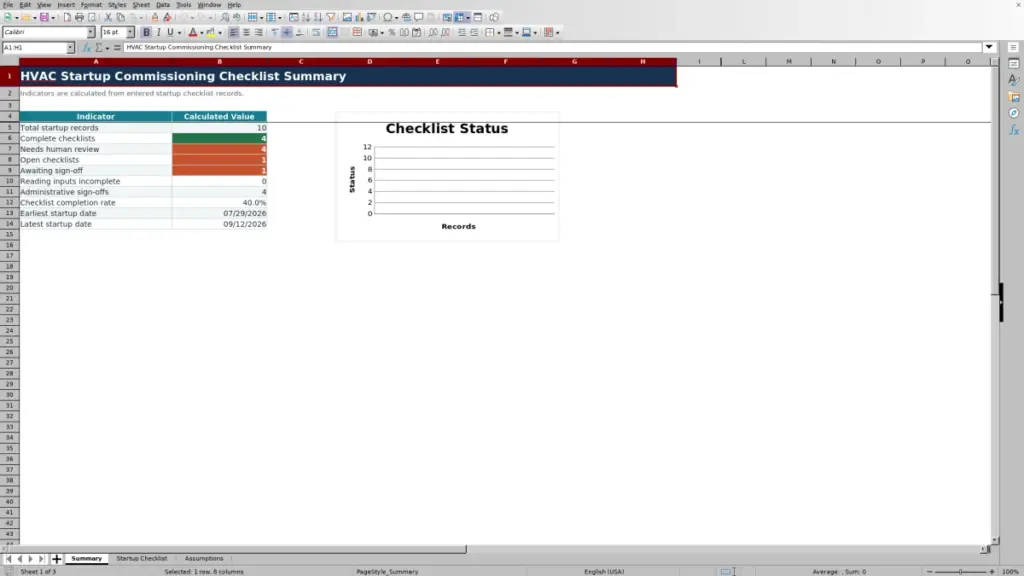Open the Font Size dropdown list
Screen dimensions: 1024x576
click(130, 32)
